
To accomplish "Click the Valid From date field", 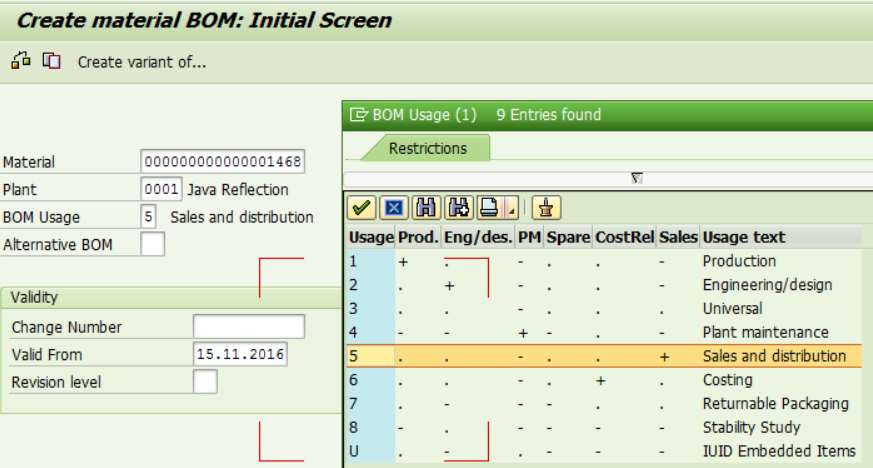I will pyautogui.click(x=241, y=354).
